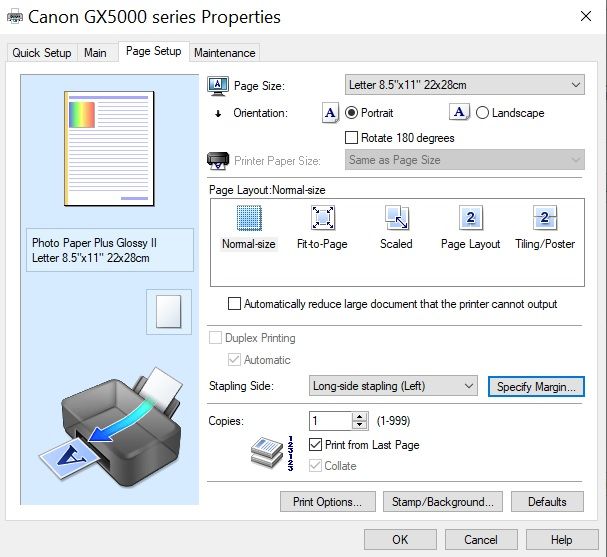Click the Specify Margin button
The width and height of the screenshot is (607, 557).
click(535, 386)
